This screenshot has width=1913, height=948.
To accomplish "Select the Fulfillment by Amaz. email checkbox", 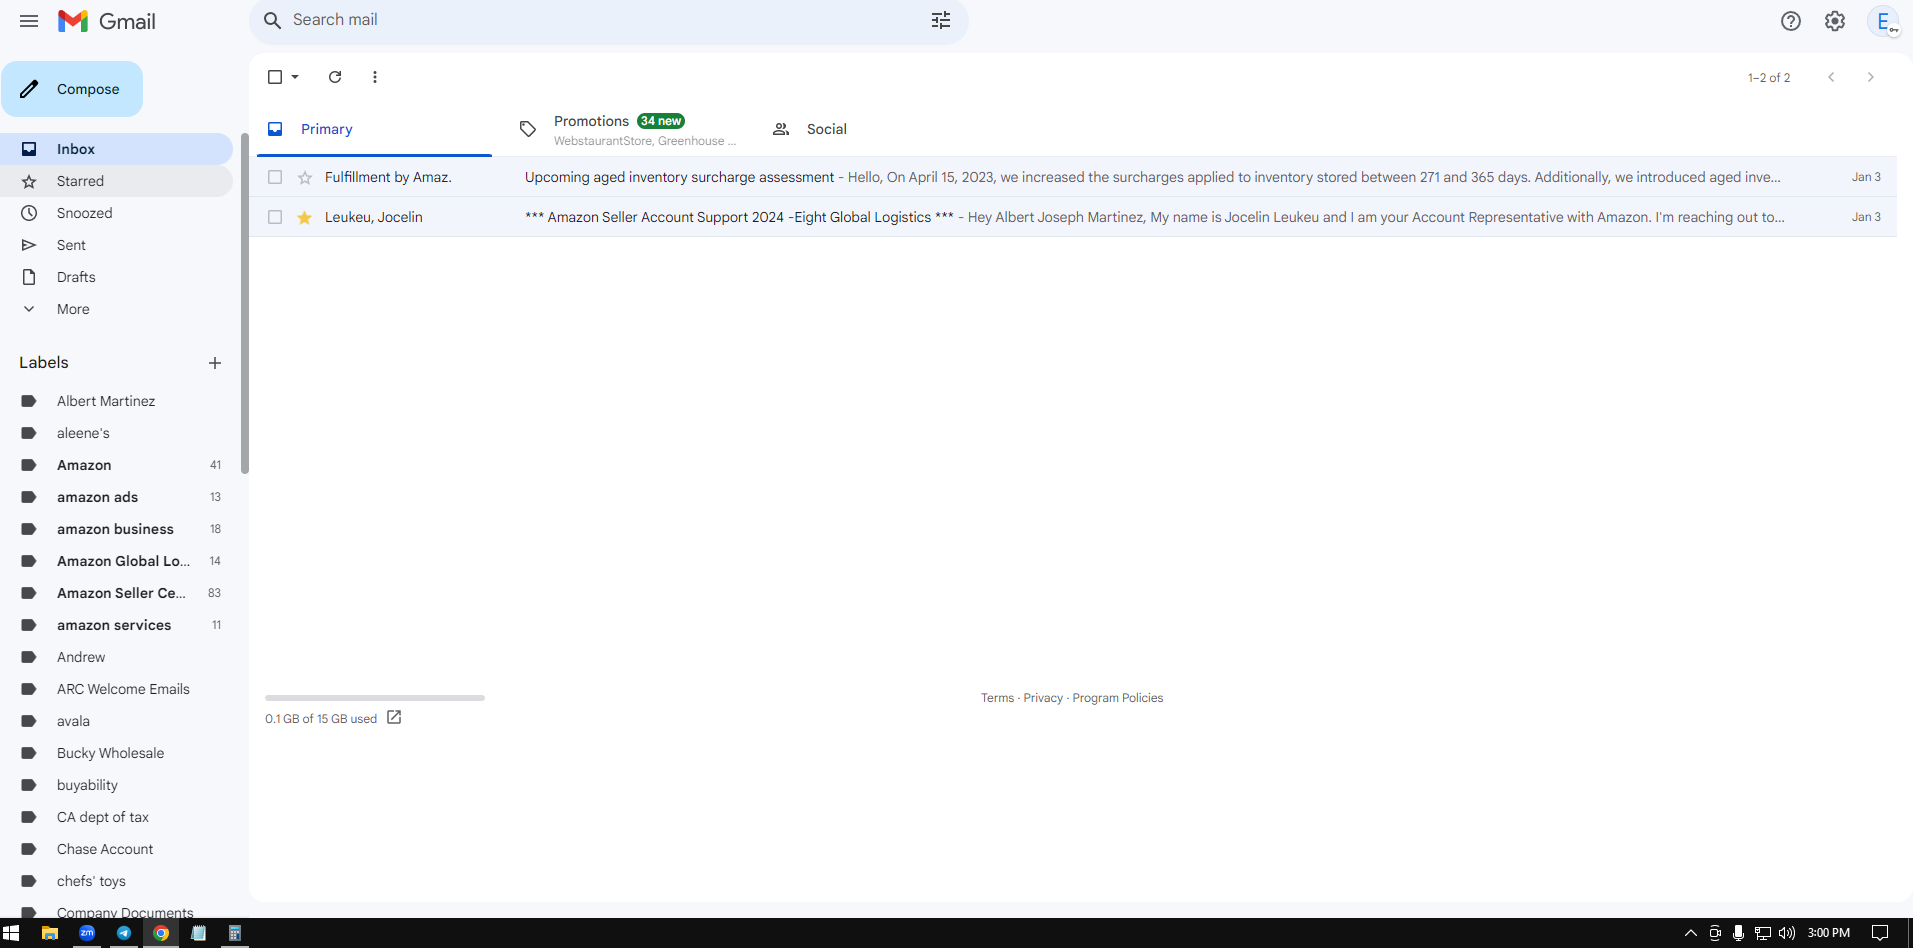I will (275, 177).
